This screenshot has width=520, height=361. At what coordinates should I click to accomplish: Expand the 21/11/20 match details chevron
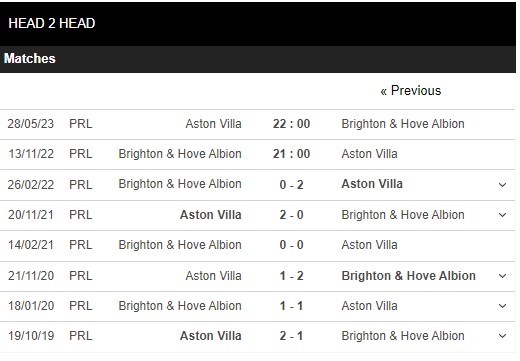(x=502, y=276)
